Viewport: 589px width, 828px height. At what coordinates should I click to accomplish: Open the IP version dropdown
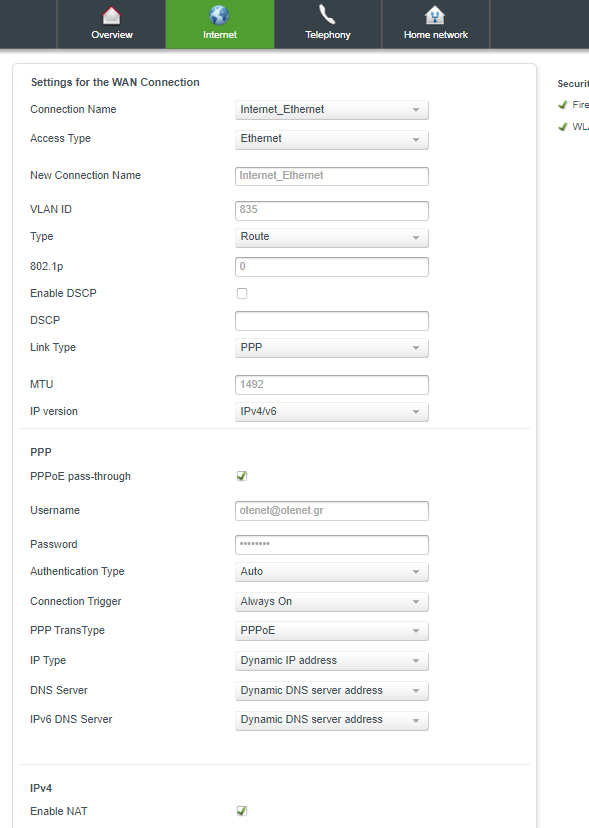[332, 412]
